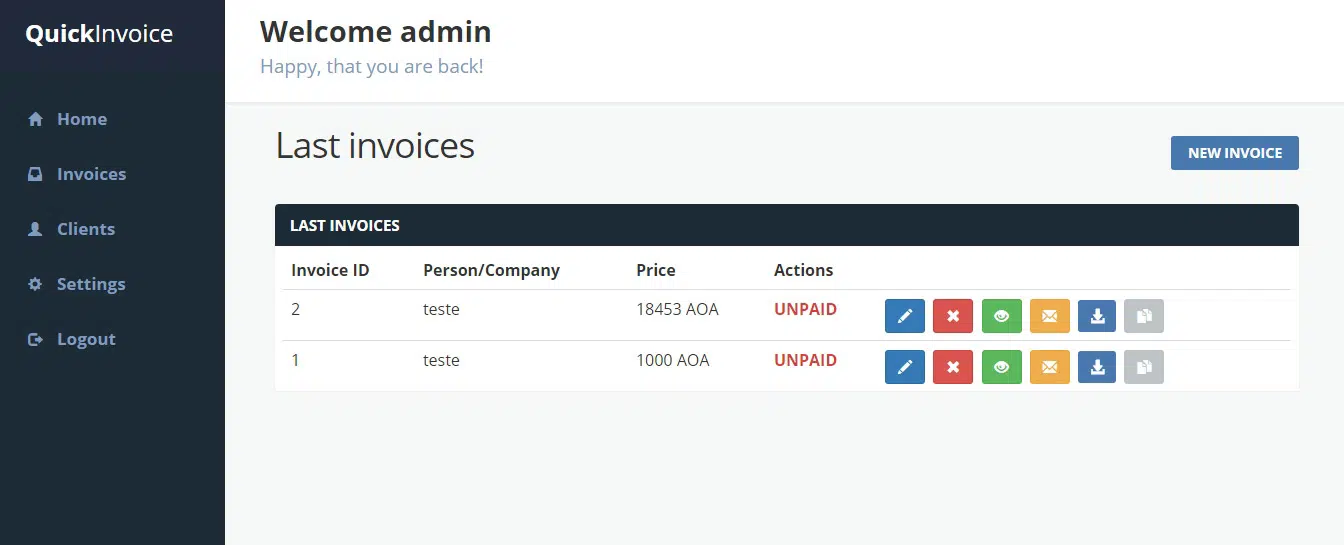
Task: Edit invoice 1 with pencil icon
Action: (904, 367)
